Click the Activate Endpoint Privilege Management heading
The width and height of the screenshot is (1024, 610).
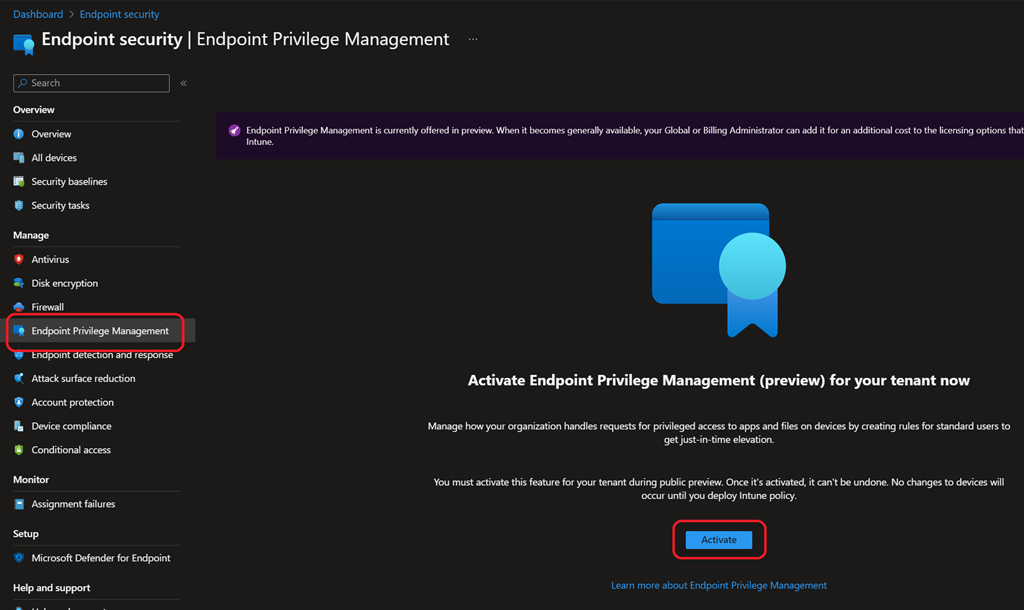click(718, 380)
